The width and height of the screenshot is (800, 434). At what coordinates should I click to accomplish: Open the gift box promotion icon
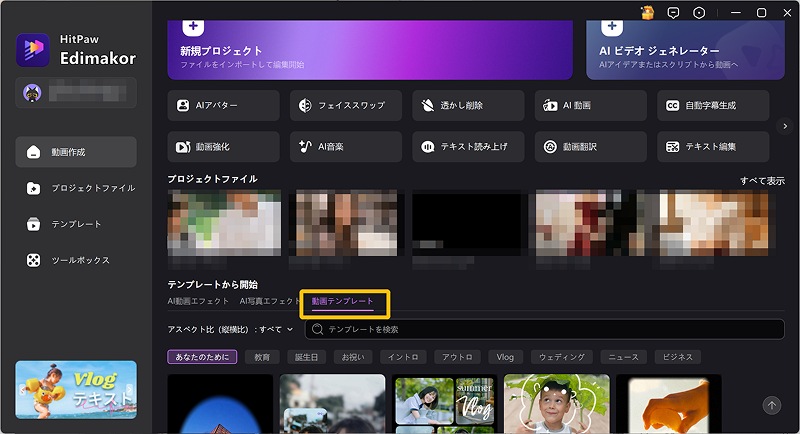(647, 13)
